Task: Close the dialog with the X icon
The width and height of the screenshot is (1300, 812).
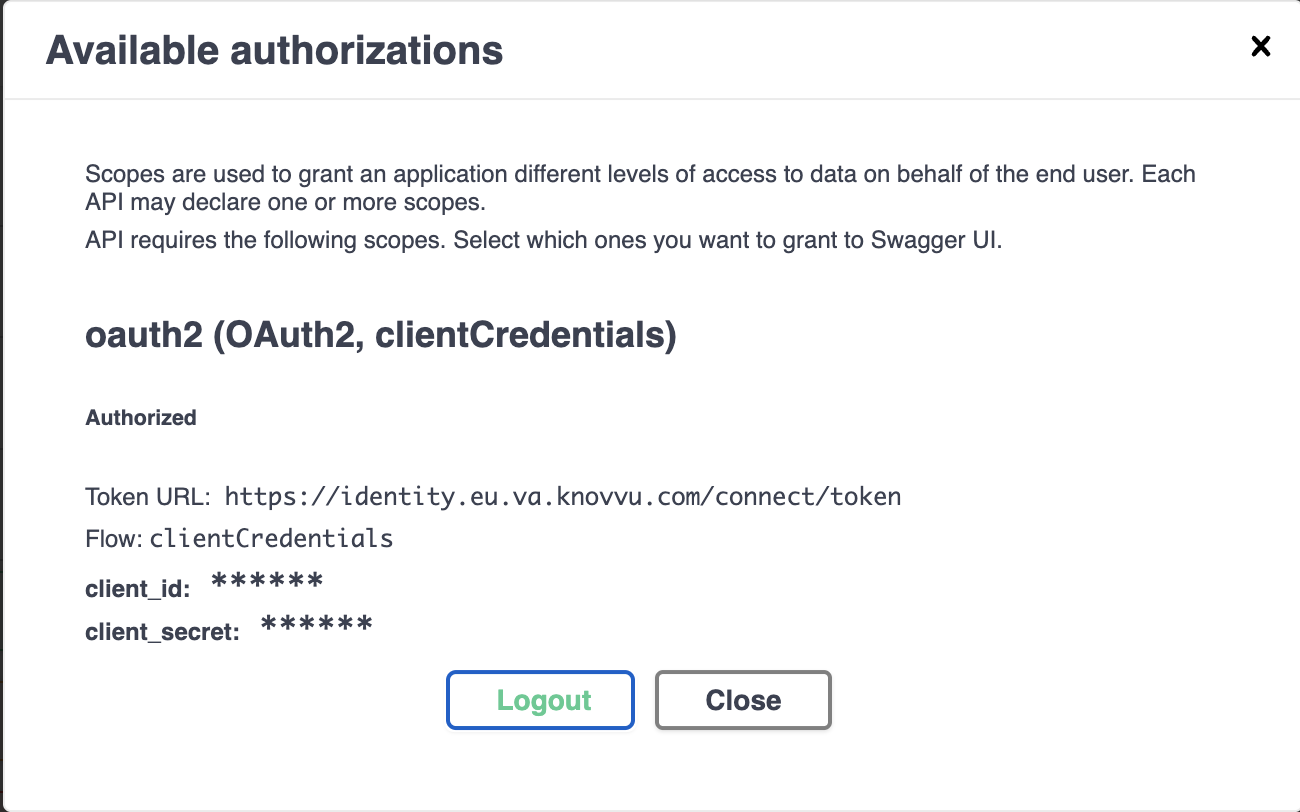Action: tap(1261, 46)
